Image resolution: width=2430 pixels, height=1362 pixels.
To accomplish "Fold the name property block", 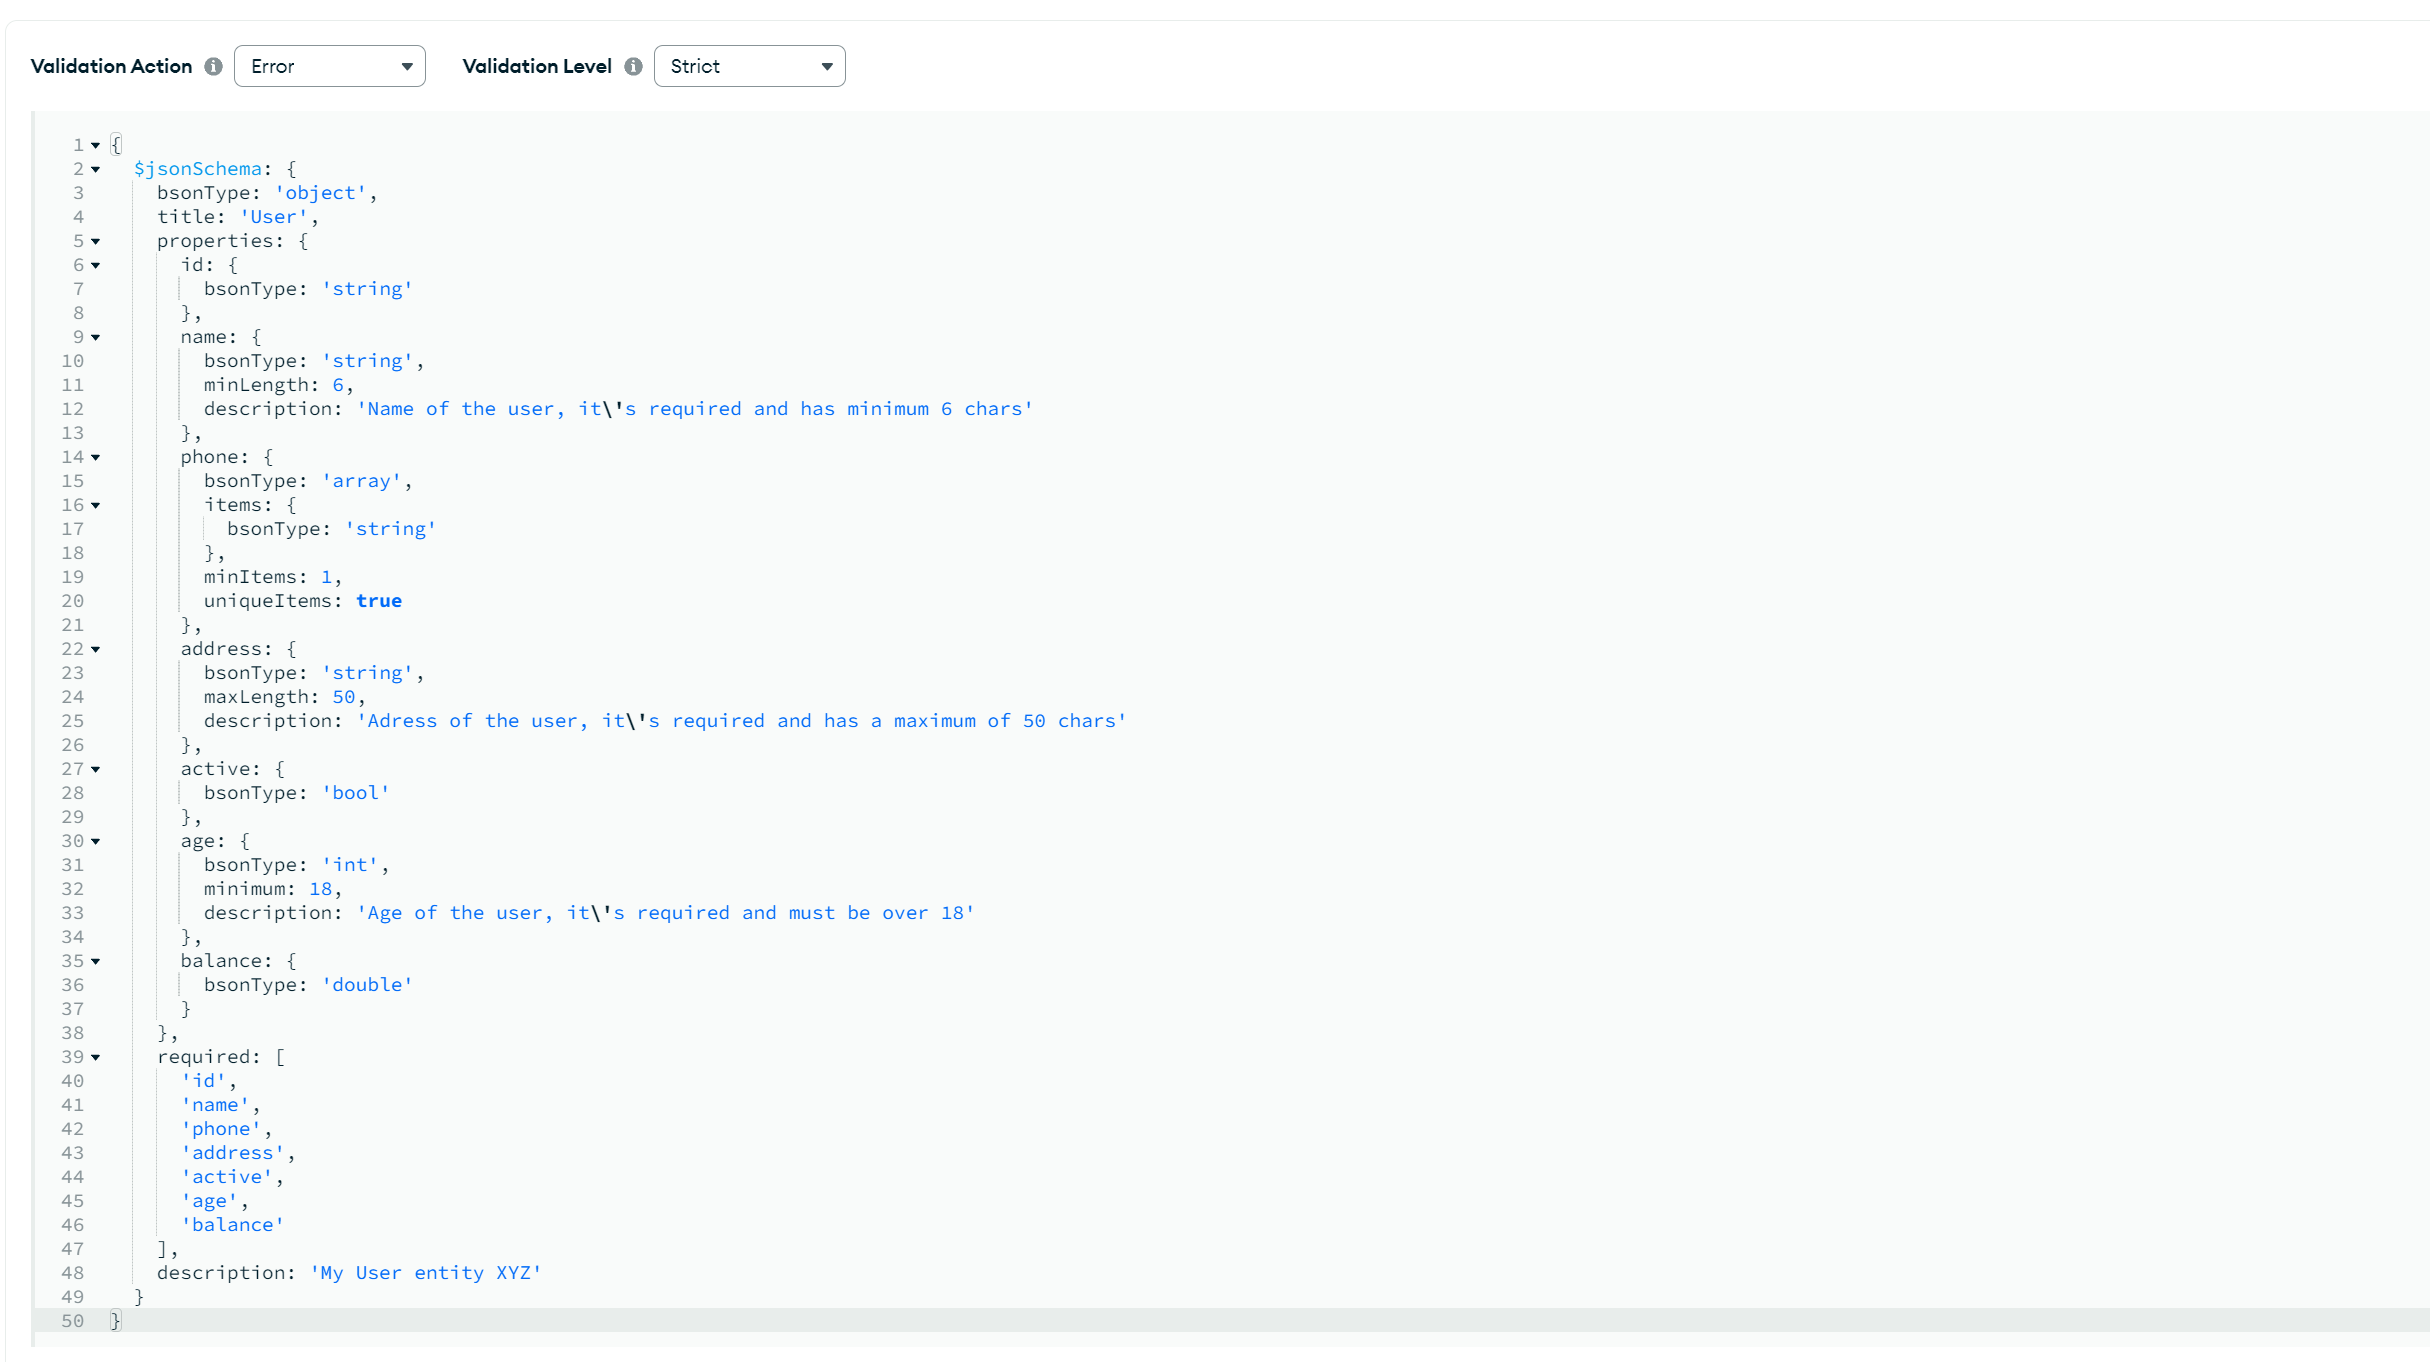I will tap(96, 337).
